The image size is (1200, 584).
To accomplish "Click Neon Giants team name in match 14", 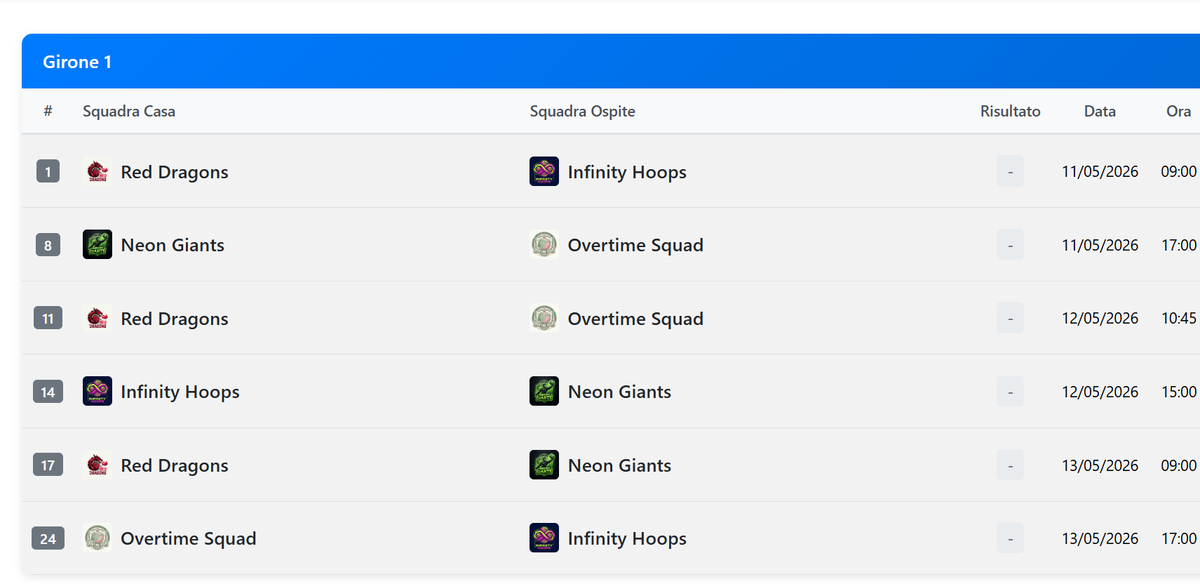I will point(620,392).
